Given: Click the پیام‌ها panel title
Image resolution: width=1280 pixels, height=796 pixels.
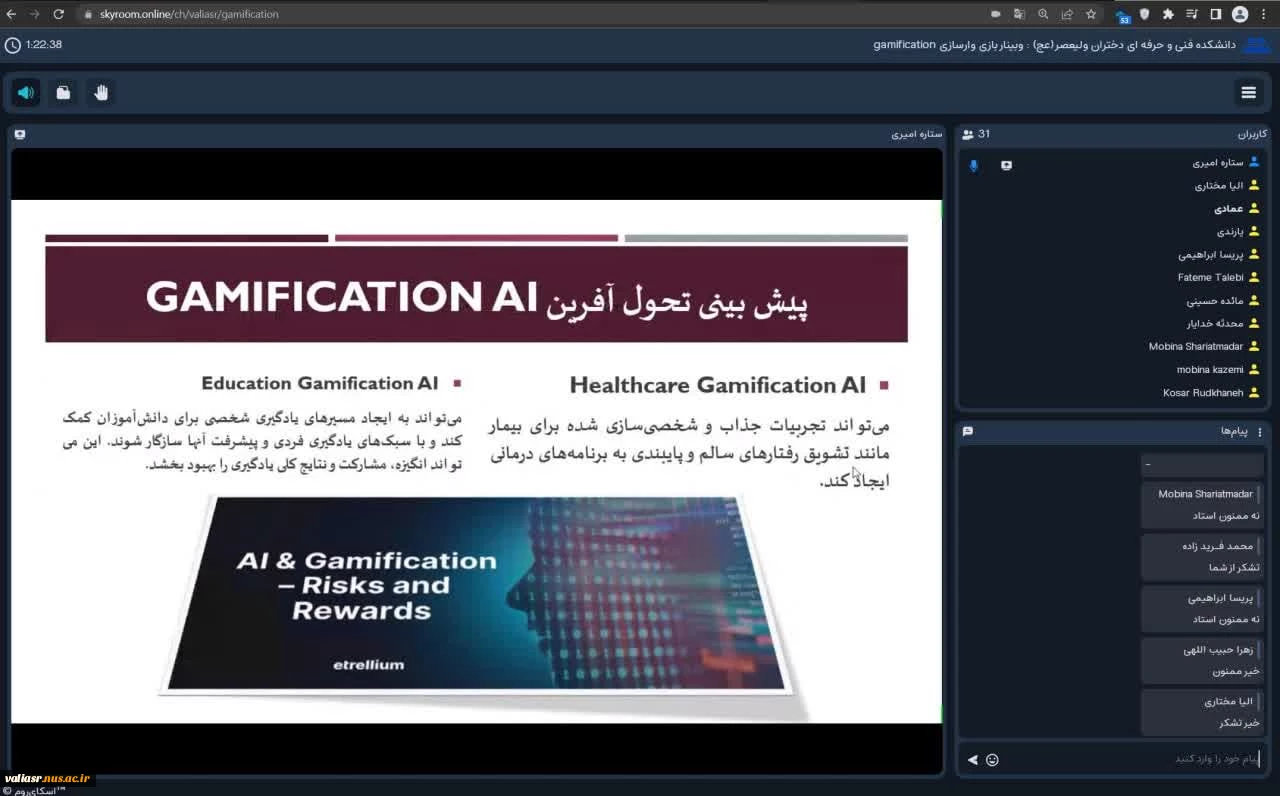Looking at the screenshot, I should pyautogui.click(x=1234, y=431).
